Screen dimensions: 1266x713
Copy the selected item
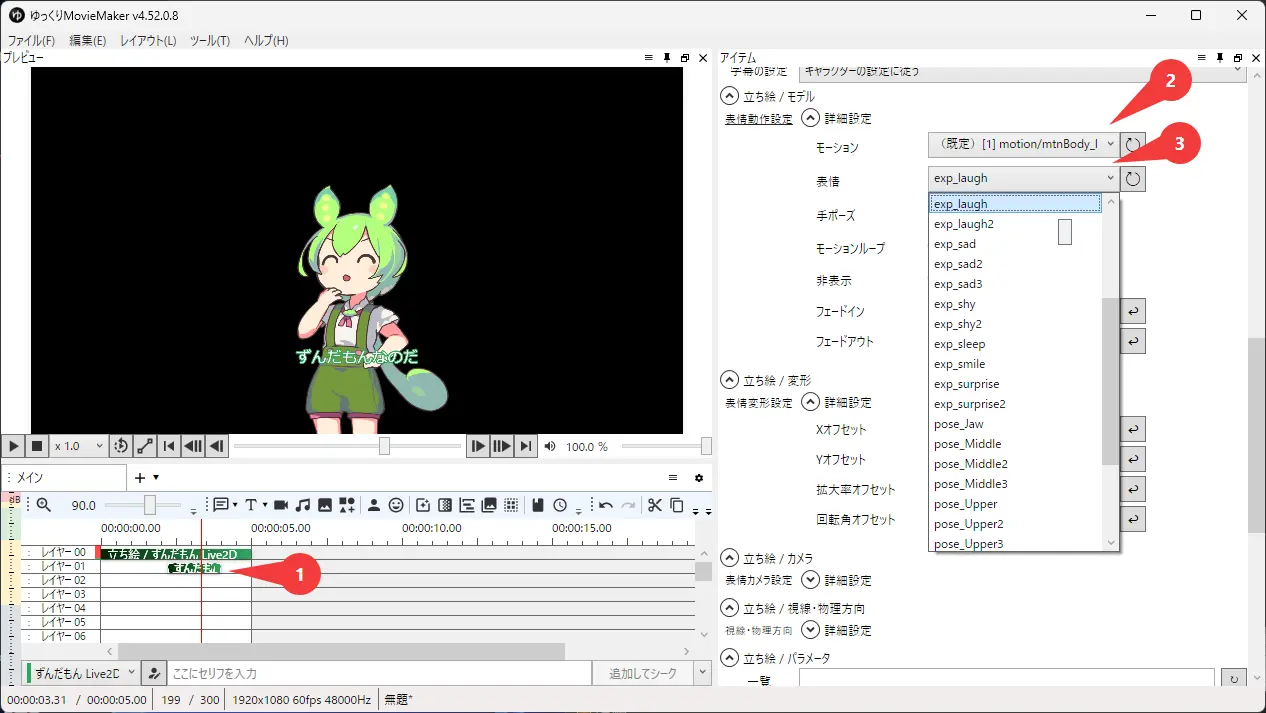point(677,505)
